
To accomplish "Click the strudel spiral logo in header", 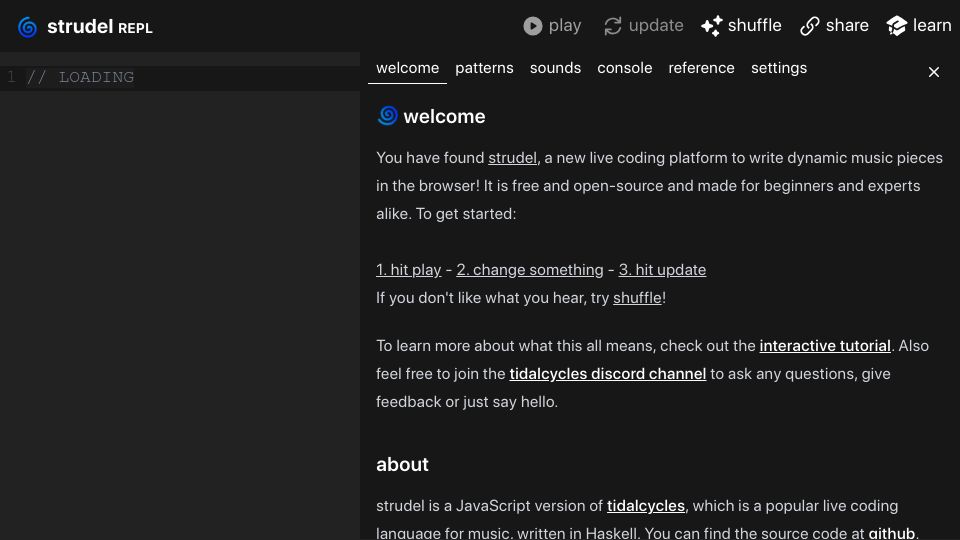I will [27, 27].
